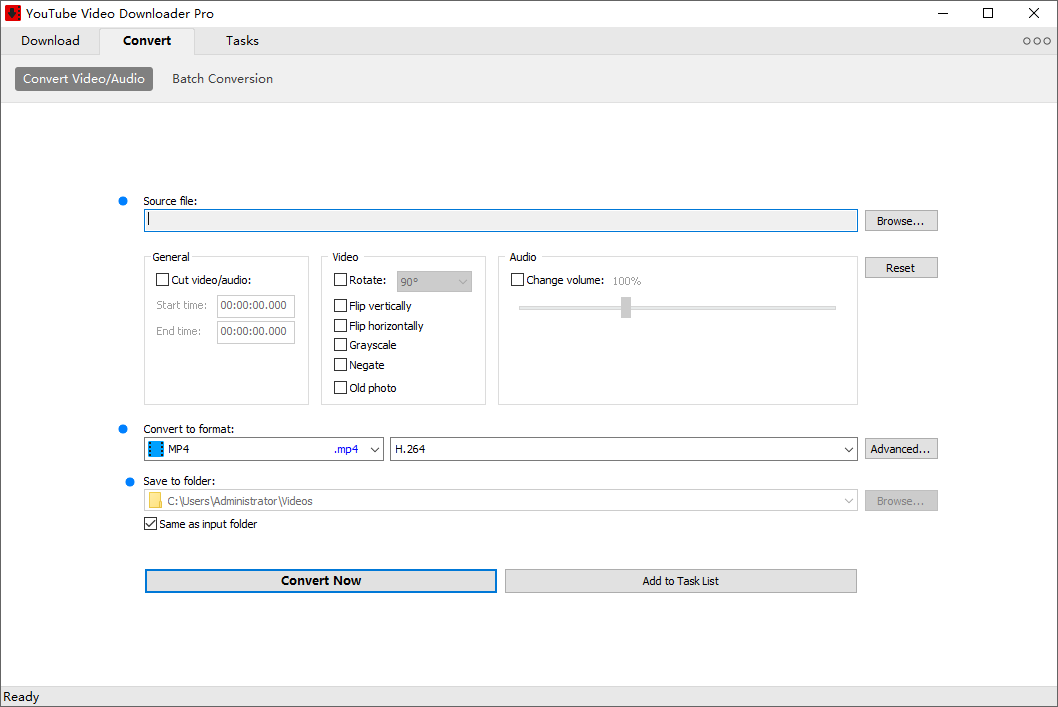
Task: Open the H.264 codec dropdown
Action: coord(848,448)
